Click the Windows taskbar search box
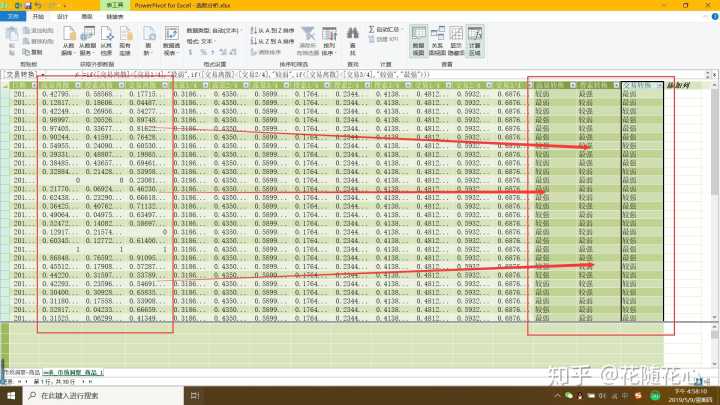Screen dimensions: 720x405 click(80, 396)
